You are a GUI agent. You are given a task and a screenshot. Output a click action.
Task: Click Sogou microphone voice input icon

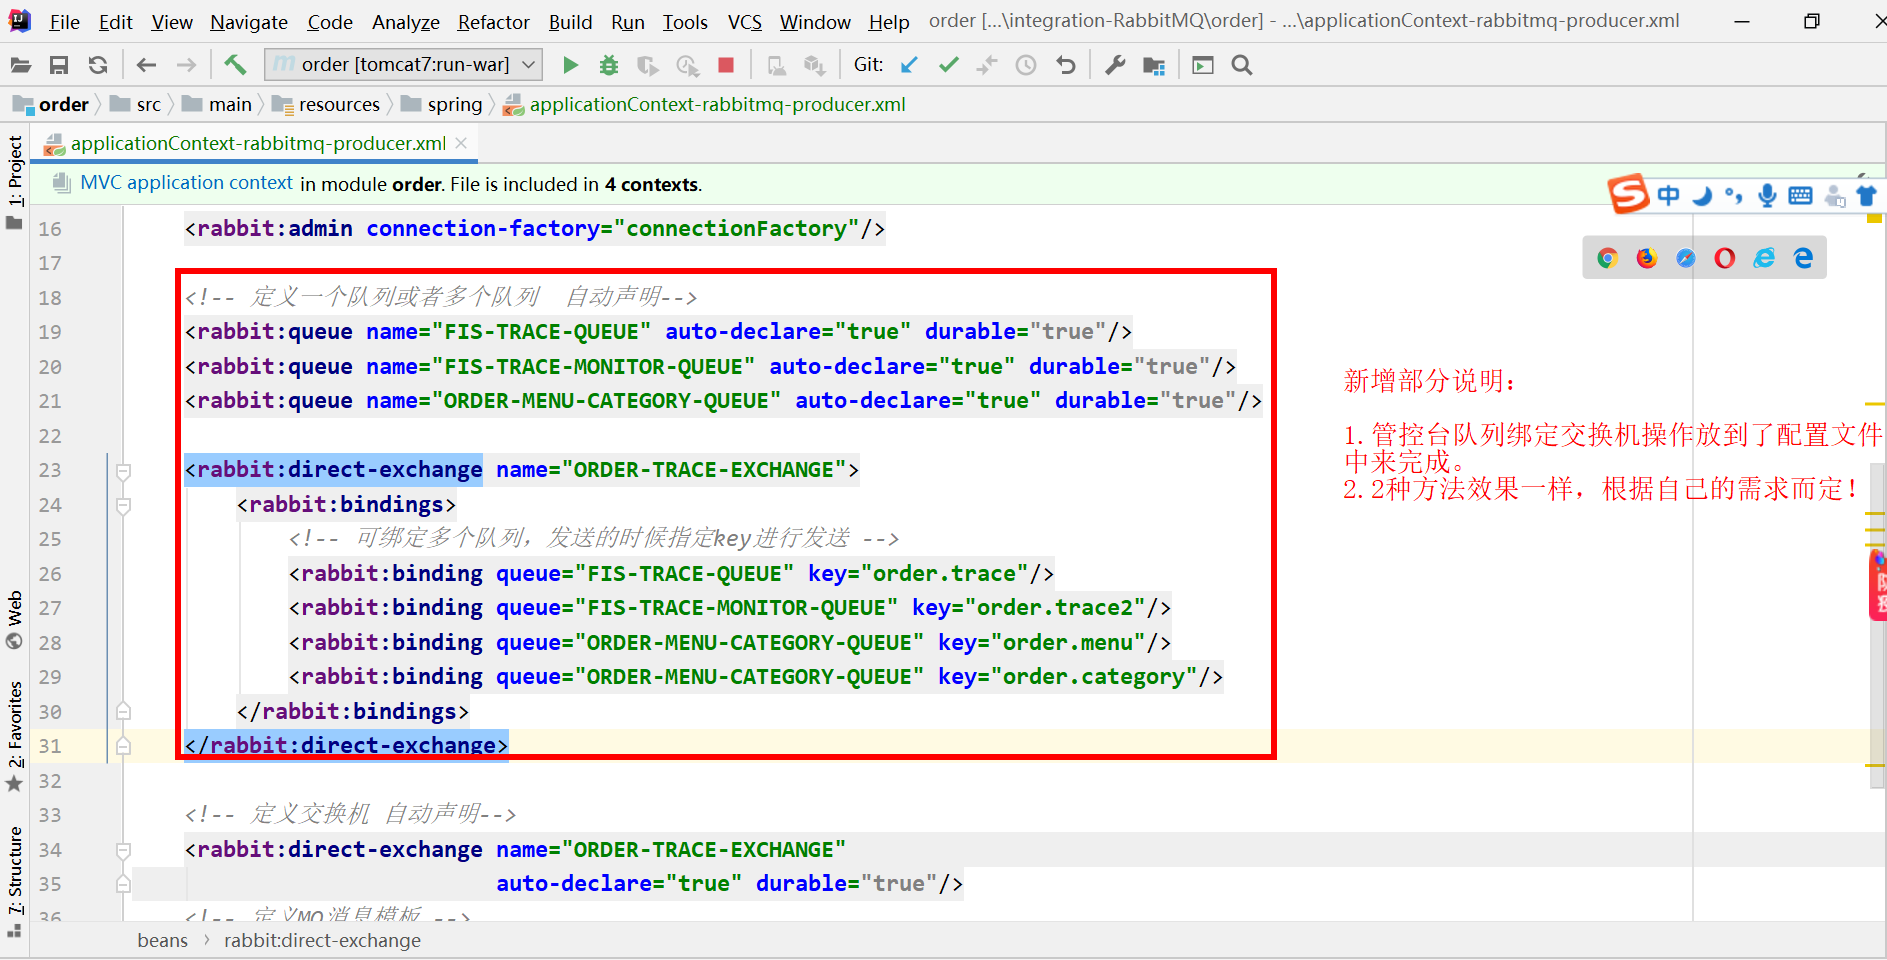pos(1767,195)
